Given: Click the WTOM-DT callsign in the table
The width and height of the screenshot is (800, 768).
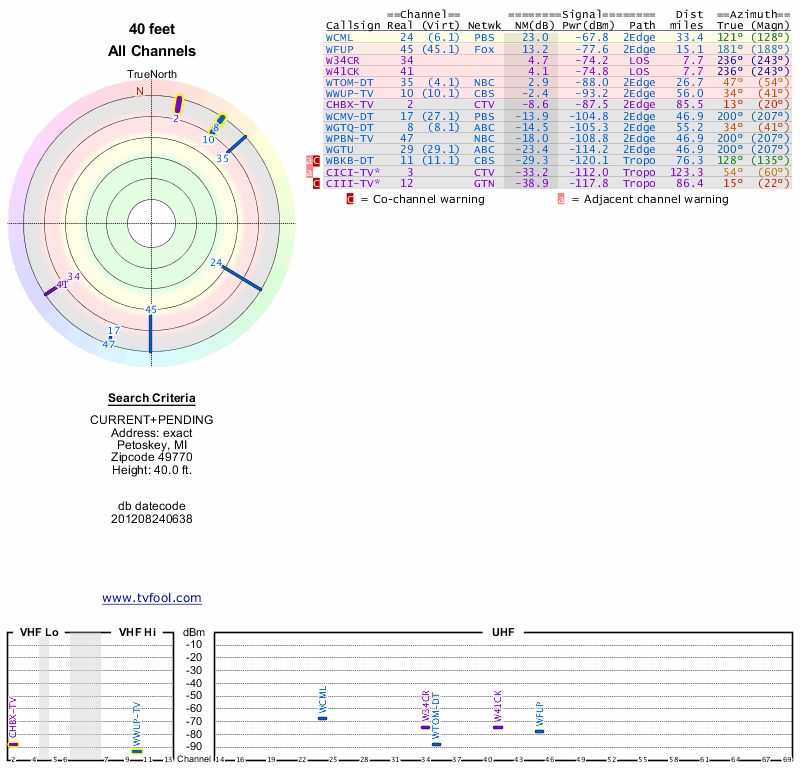Looking at the screenshot, I should click(x=349, y=83).
